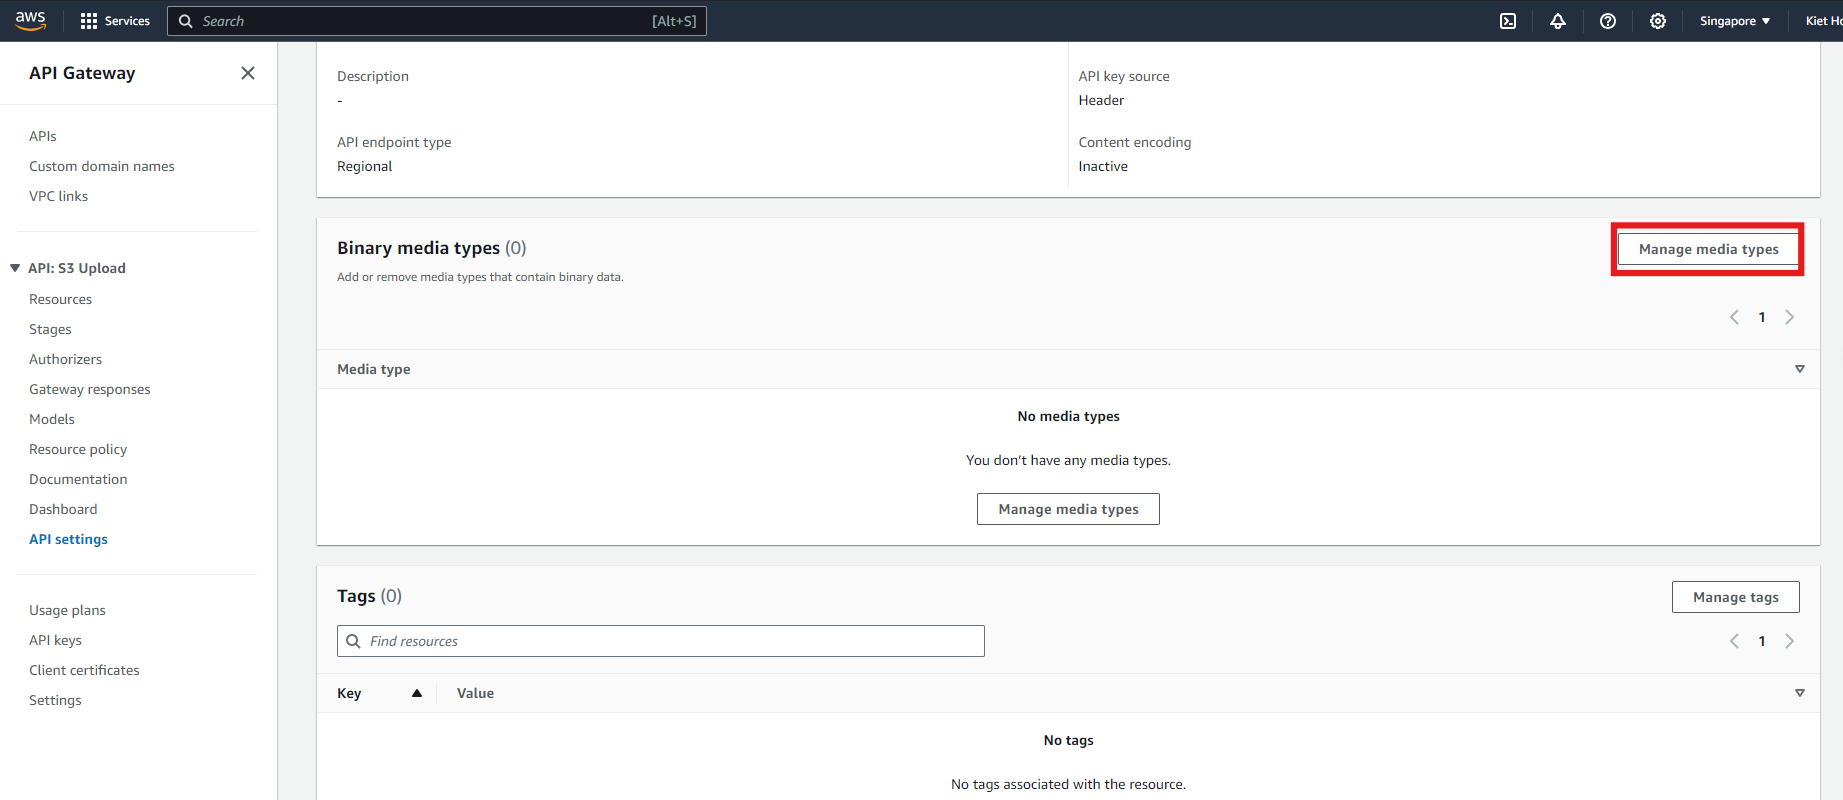Open the help question mark icon

coord(1608,21)
